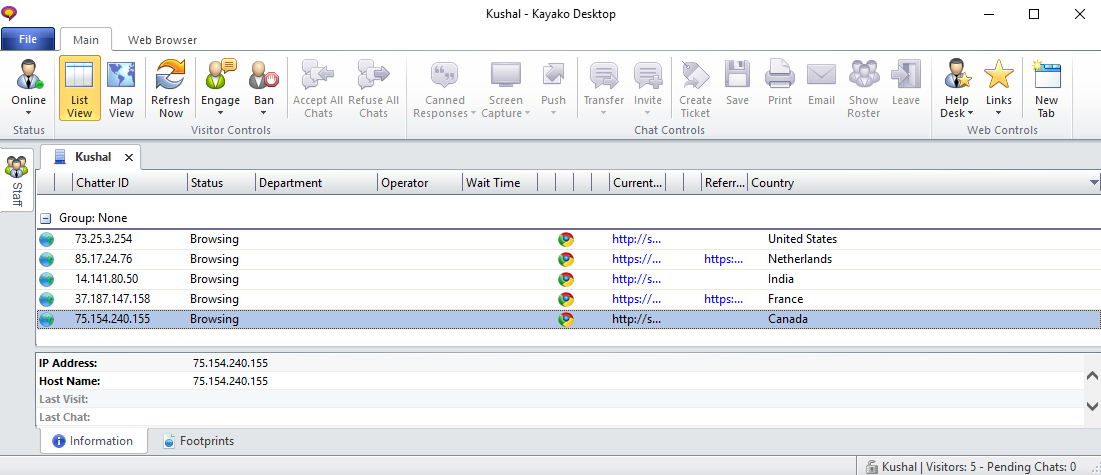Click the Current page column header
Viewport: 1101px width, 475px height.
pos(638,183)
